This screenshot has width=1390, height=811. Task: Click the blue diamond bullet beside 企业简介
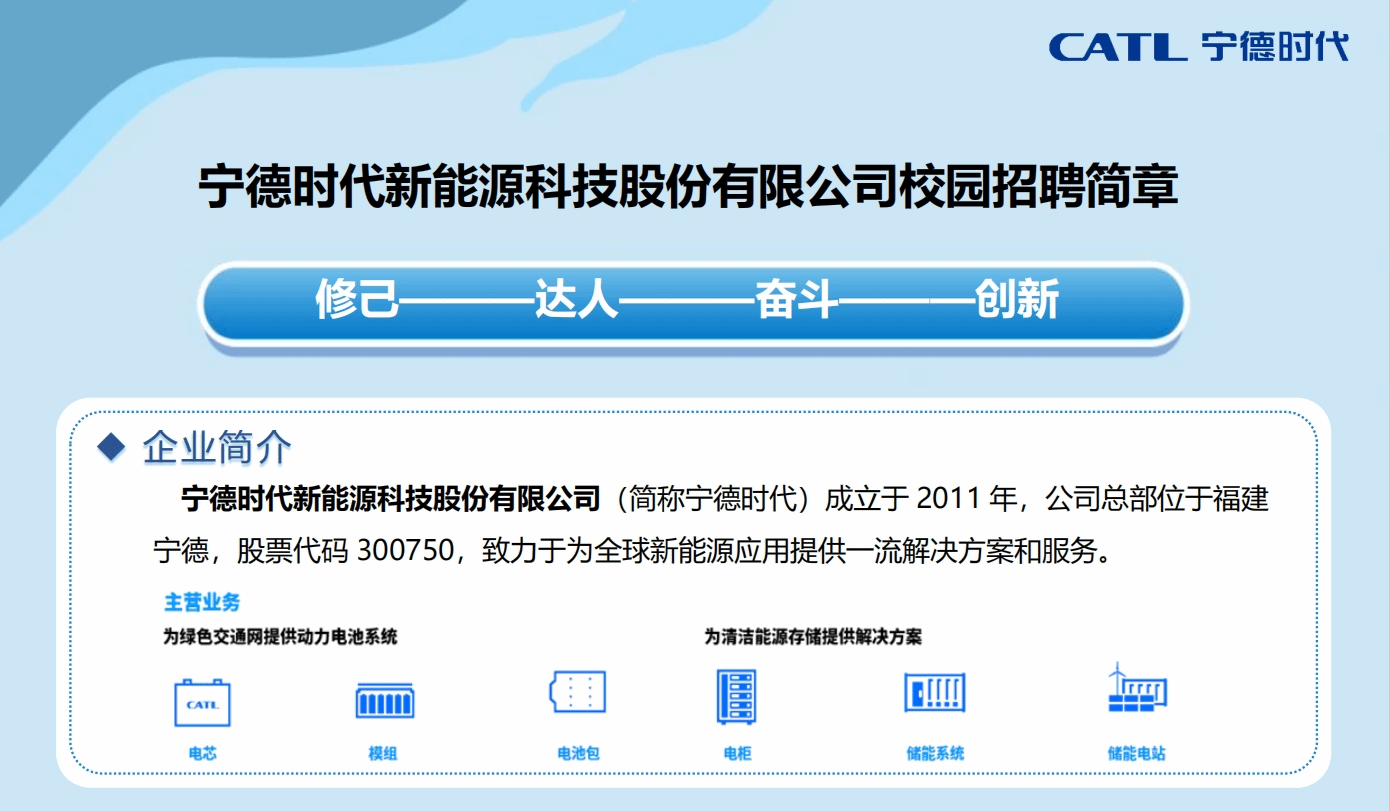coord(112,445)
